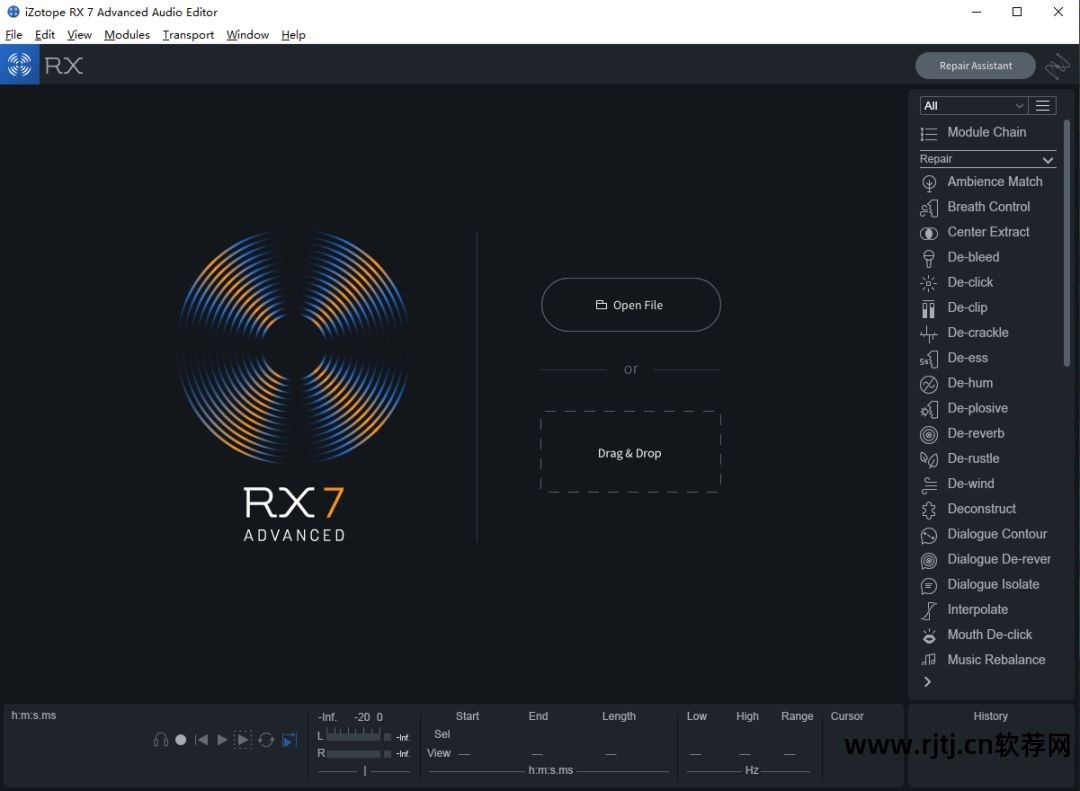Select the De-bleed microphone icon
The height and width of the screenshot is (791, 1080).
(x=928, y=258)
